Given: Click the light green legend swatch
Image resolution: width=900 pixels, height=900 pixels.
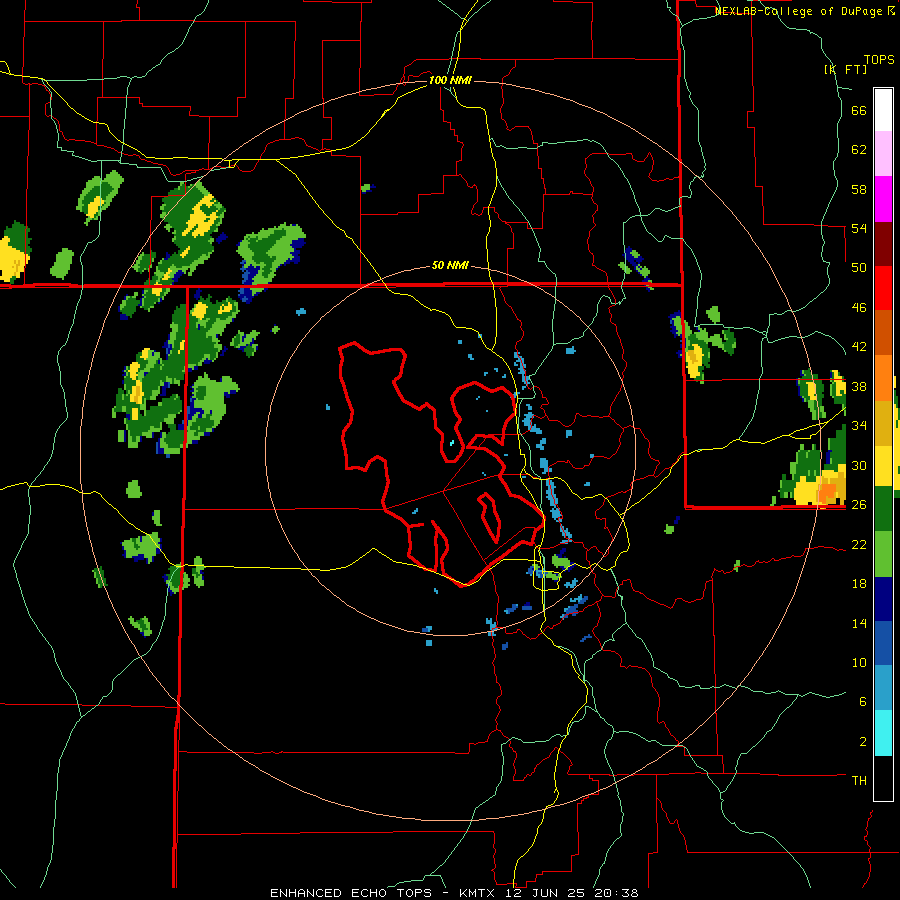Looking at the screenshot, I should (883, 555).
